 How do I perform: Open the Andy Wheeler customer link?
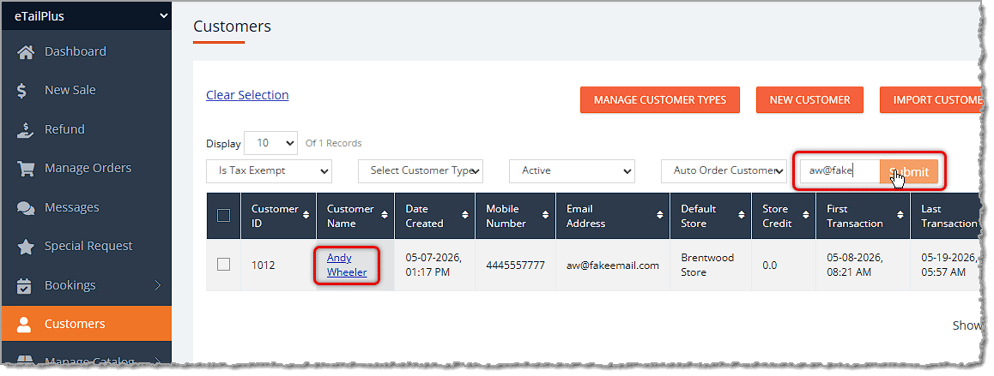tap(347, 264)
